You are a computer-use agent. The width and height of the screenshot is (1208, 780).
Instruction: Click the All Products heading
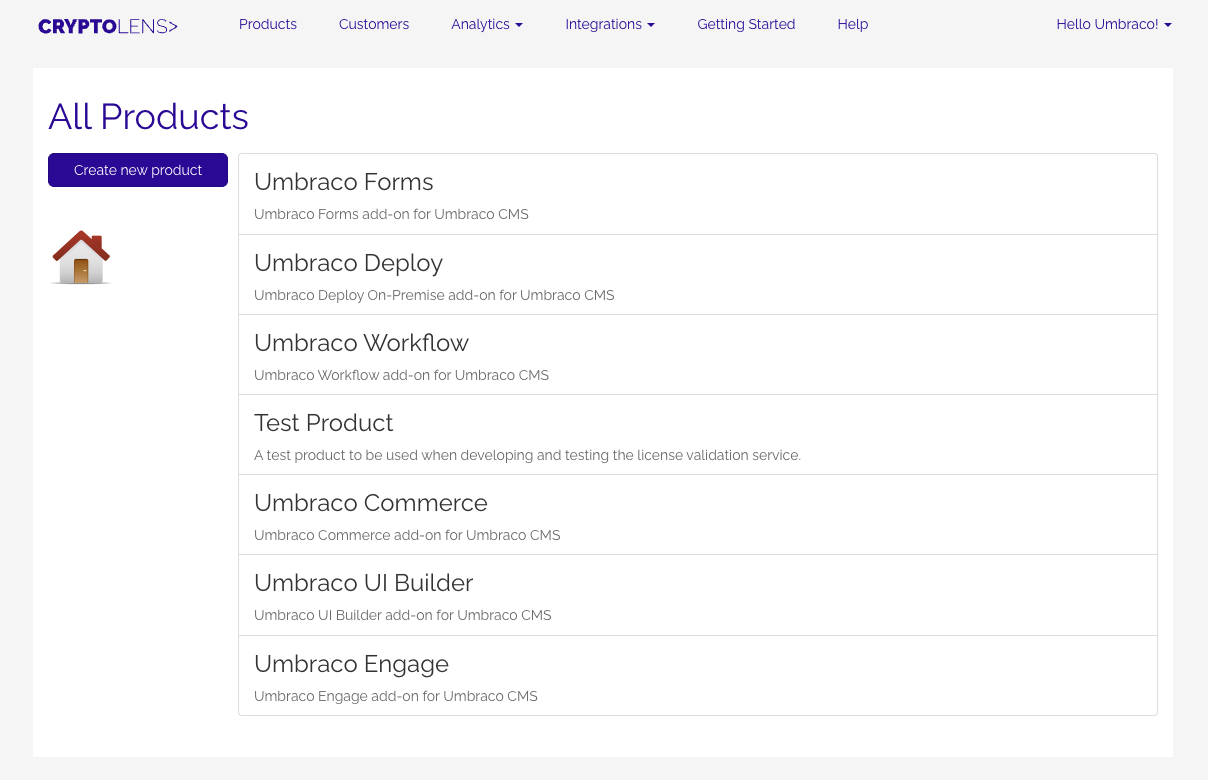coord(148,117)
